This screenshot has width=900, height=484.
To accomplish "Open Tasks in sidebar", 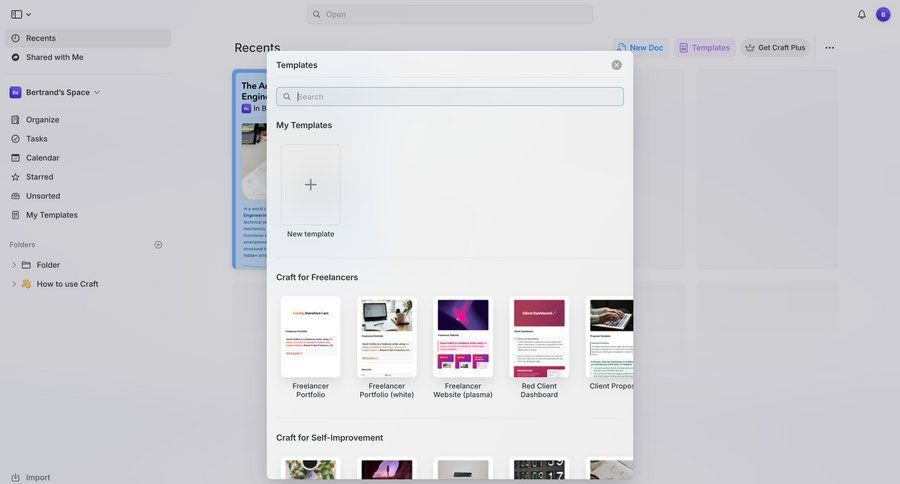I will [36, 138].
